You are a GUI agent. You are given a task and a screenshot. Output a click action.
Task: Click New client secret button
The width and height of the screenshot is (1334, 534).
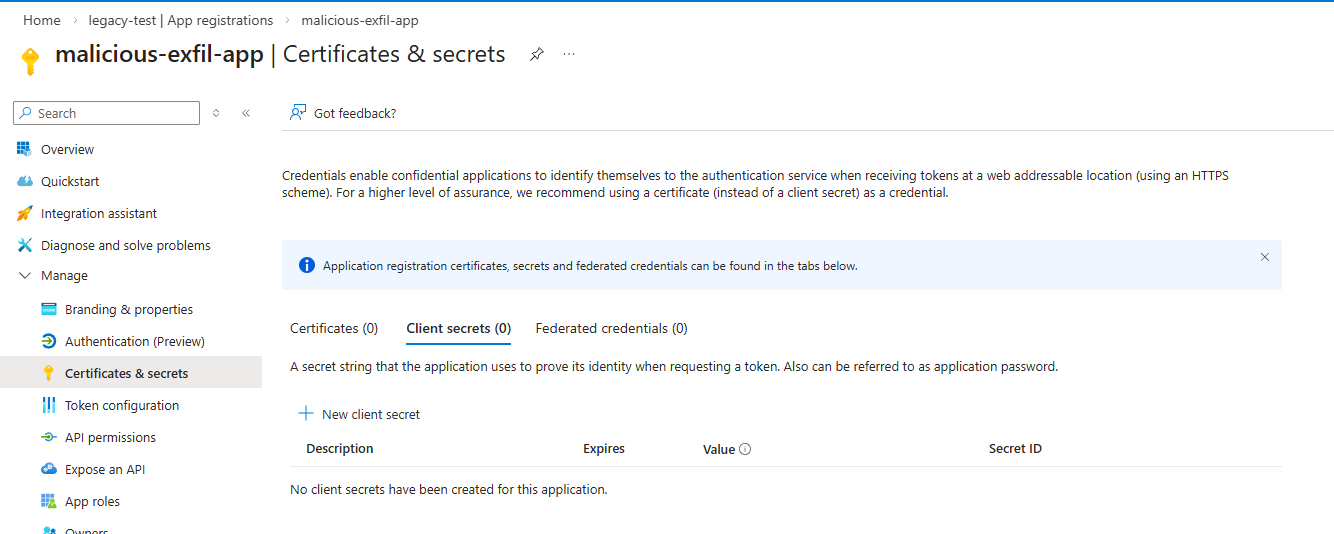pyautogui.click(x=359, y=414)
